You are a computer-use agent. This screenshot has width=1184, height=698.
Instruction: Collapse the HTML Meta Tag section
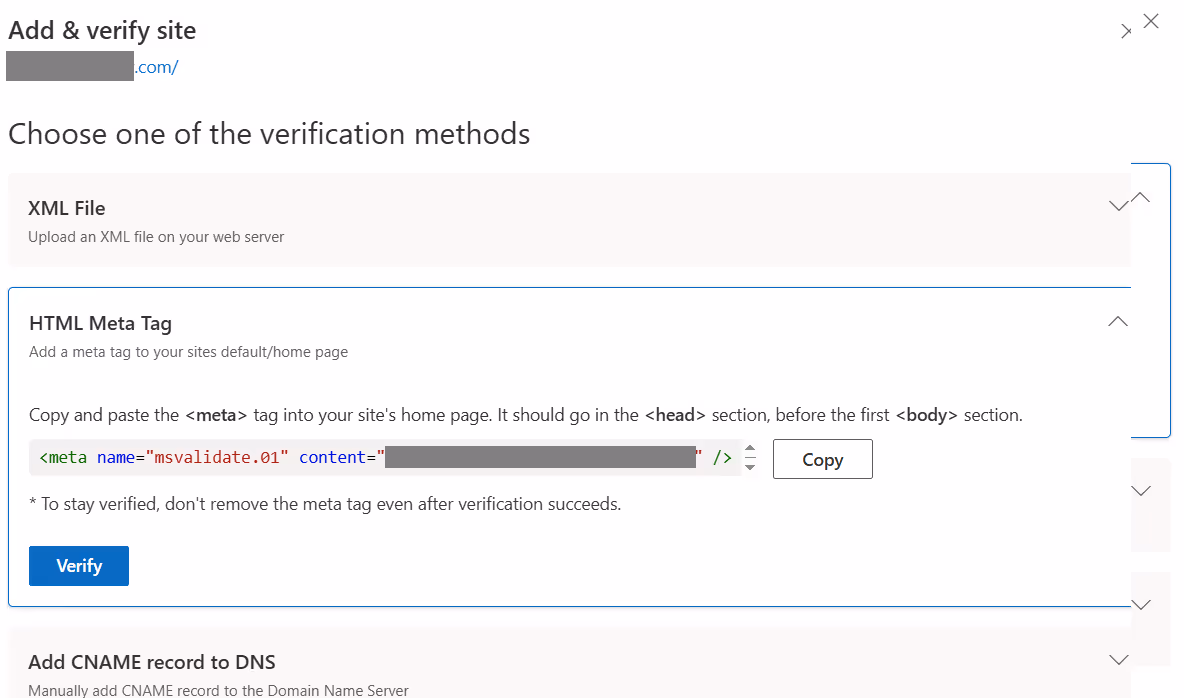click(1118, 322)
